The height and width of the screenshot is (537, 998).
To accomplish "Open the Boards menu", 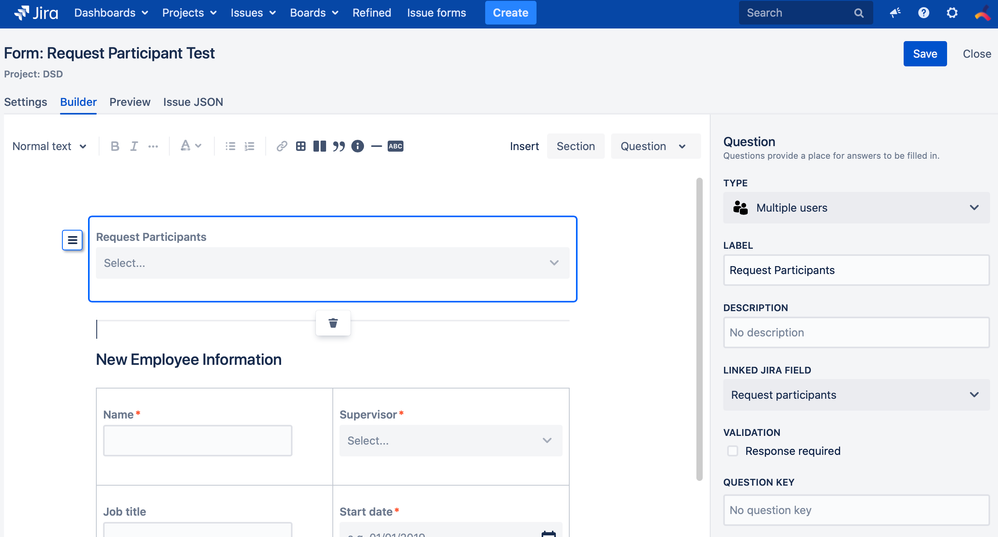I will click(x=314, y=13).
